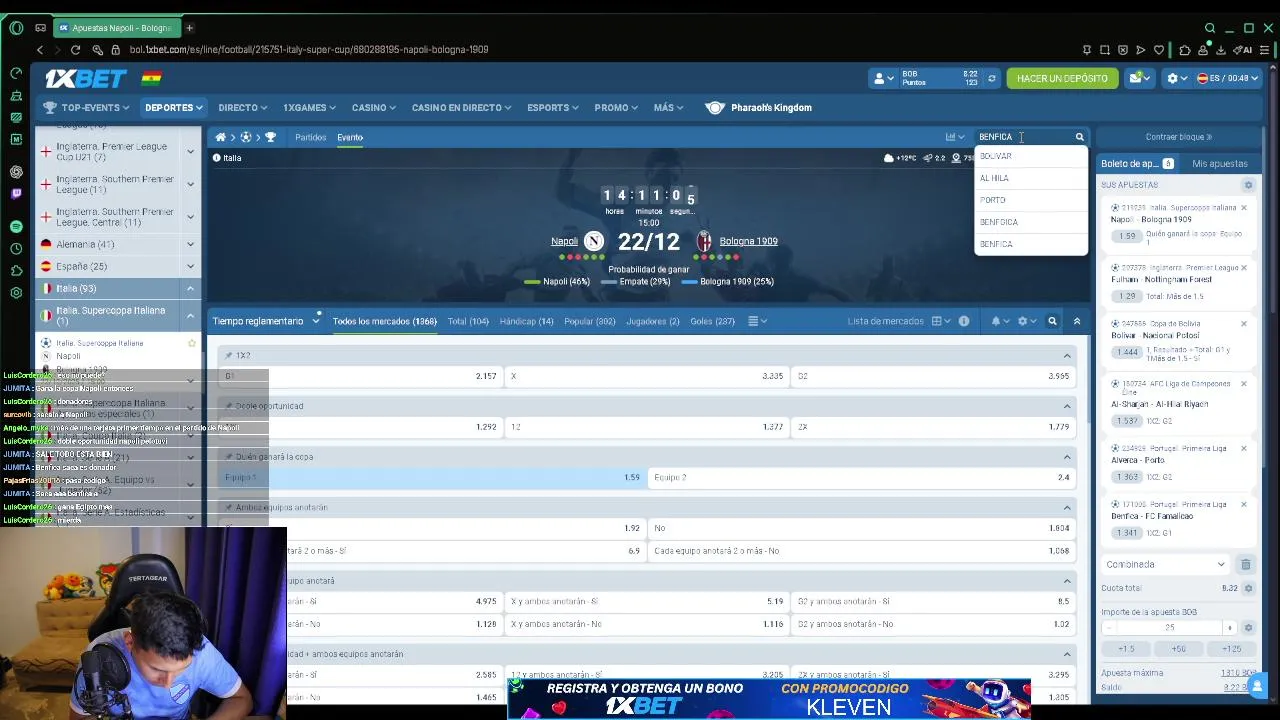The width and height of the screenshot is (1280, 720).
Task: Remove the Napoli - Bologna 1909 bet
Action: 1244,208
